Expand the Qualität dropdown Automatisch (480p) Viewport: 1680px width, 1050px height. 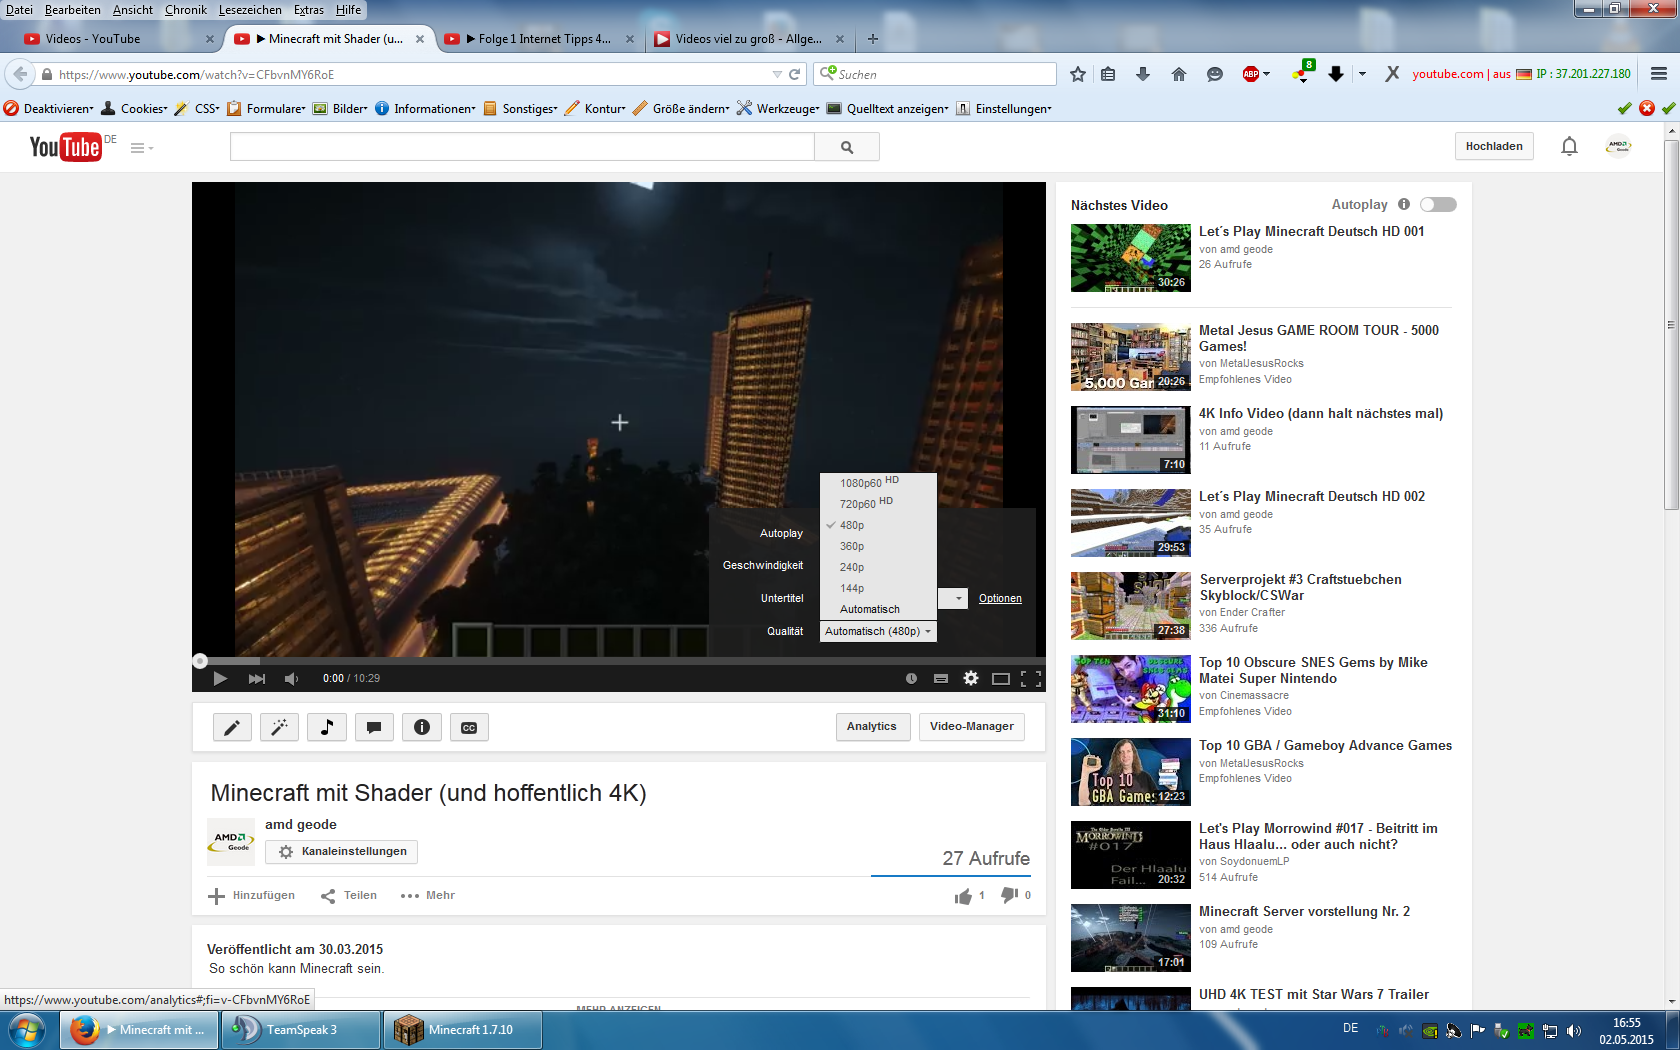[878, 632]
